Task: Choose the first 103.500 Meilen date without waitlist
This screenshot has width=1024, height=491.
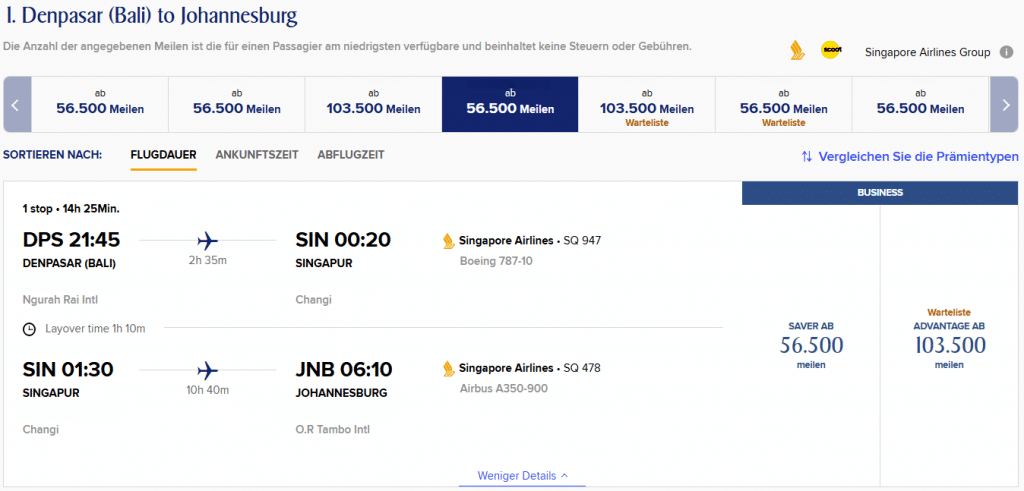Action: (x=373, y=104)
